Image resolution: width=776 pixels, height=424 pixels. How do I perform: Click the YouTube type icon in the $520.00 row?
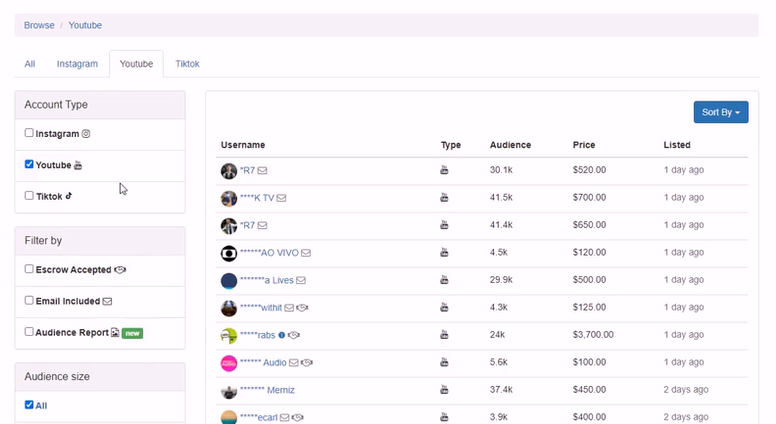(x=444, y=171)
